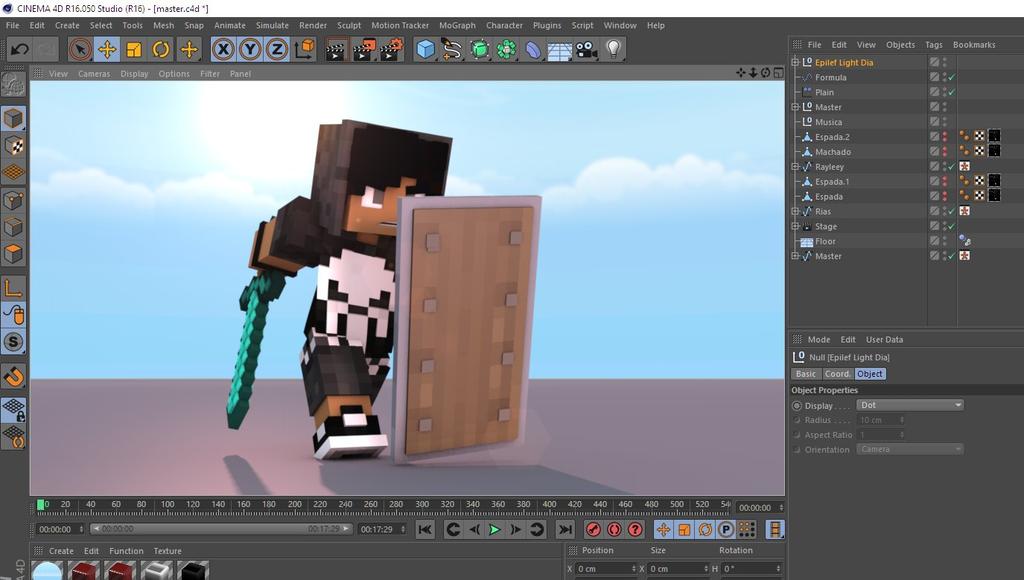Select the black material swatch
Image resolution: width=1024 pixels, height=580 pixels.
pos(193,571)
